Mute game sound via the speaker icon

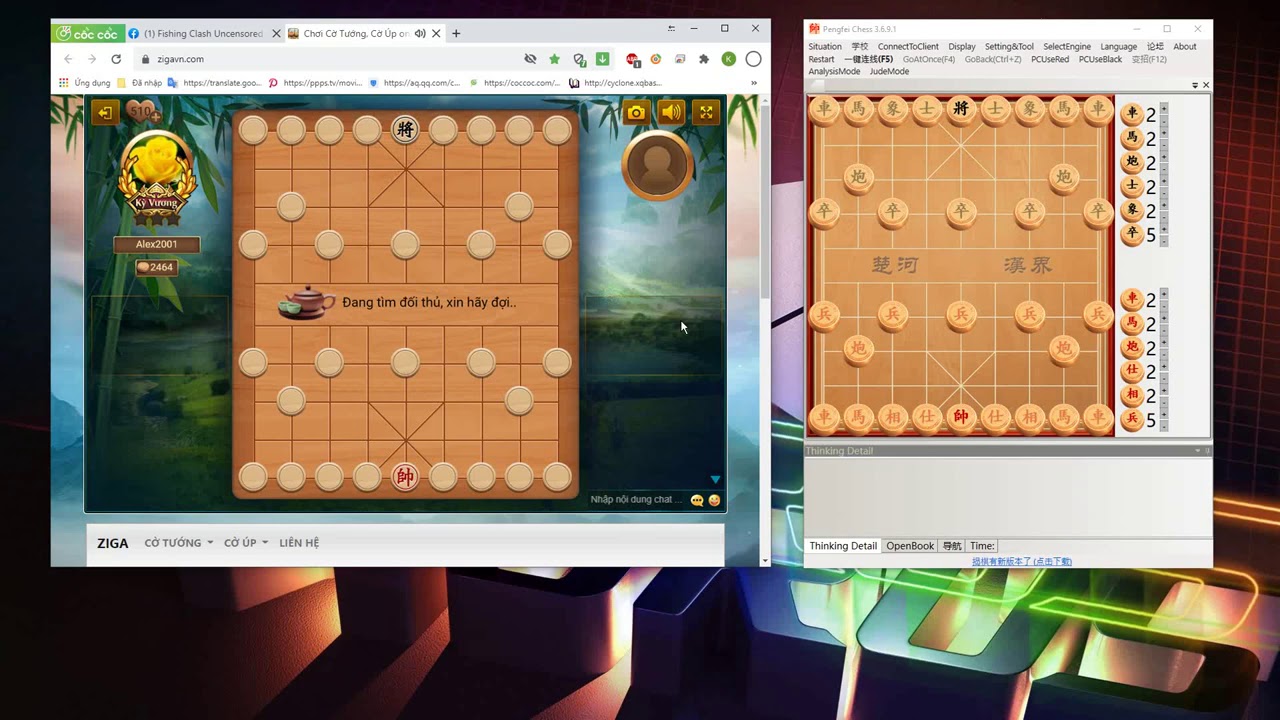(671, 113)
